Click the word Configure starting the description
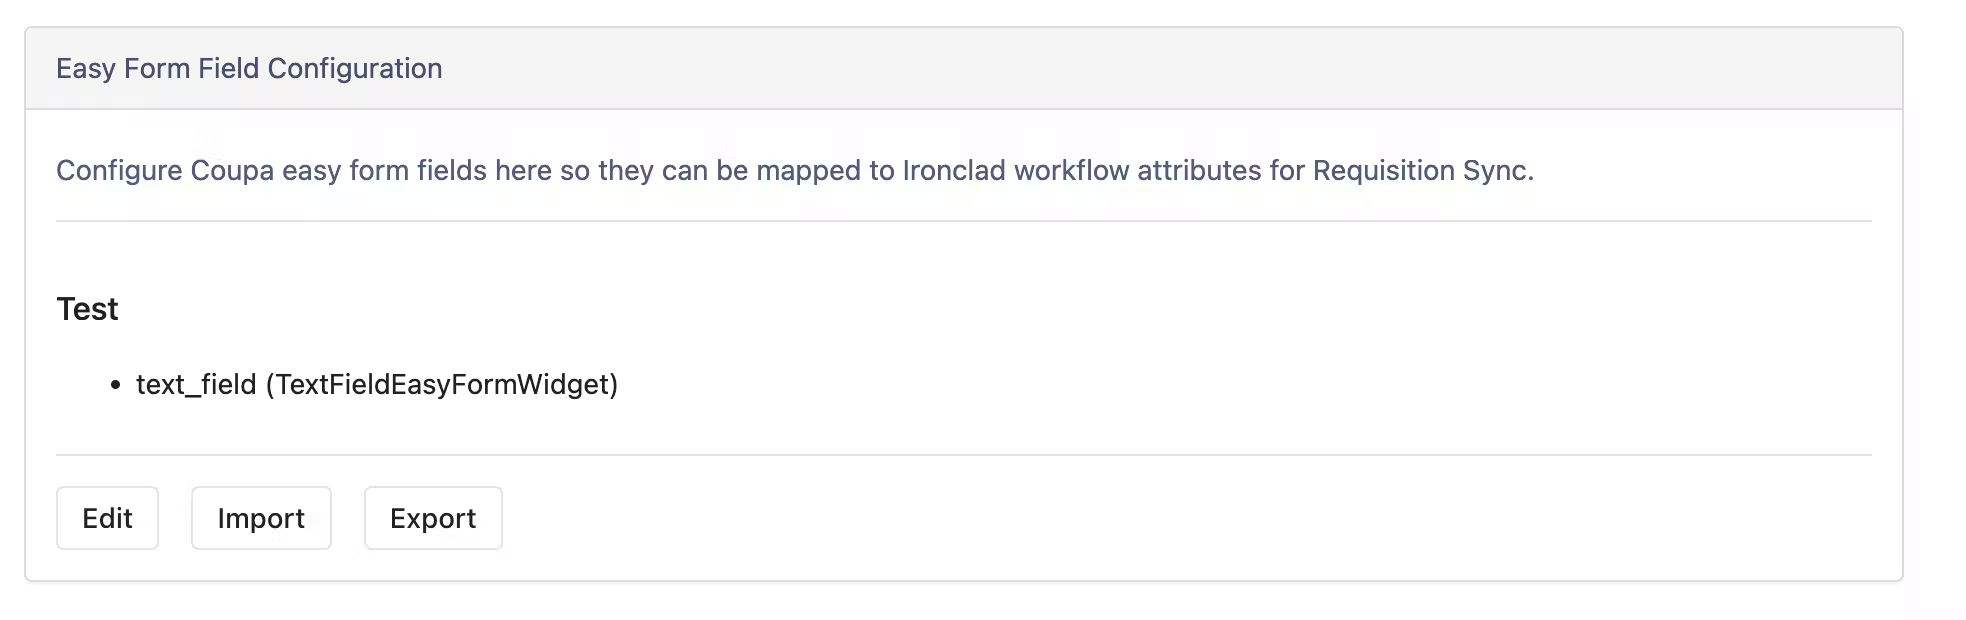The image size is (1966, 620). click(119, 171)
